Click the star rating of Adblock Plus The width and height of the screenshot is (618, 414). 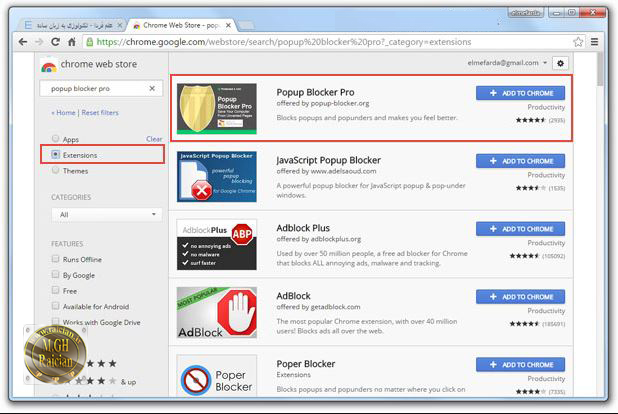pyautogui.click(x=524, y=256)
